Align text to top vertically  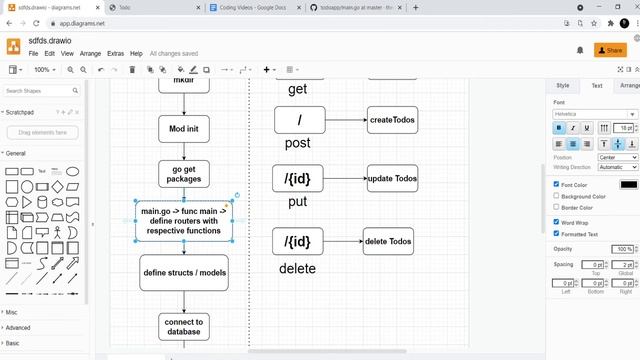point(604,144)
